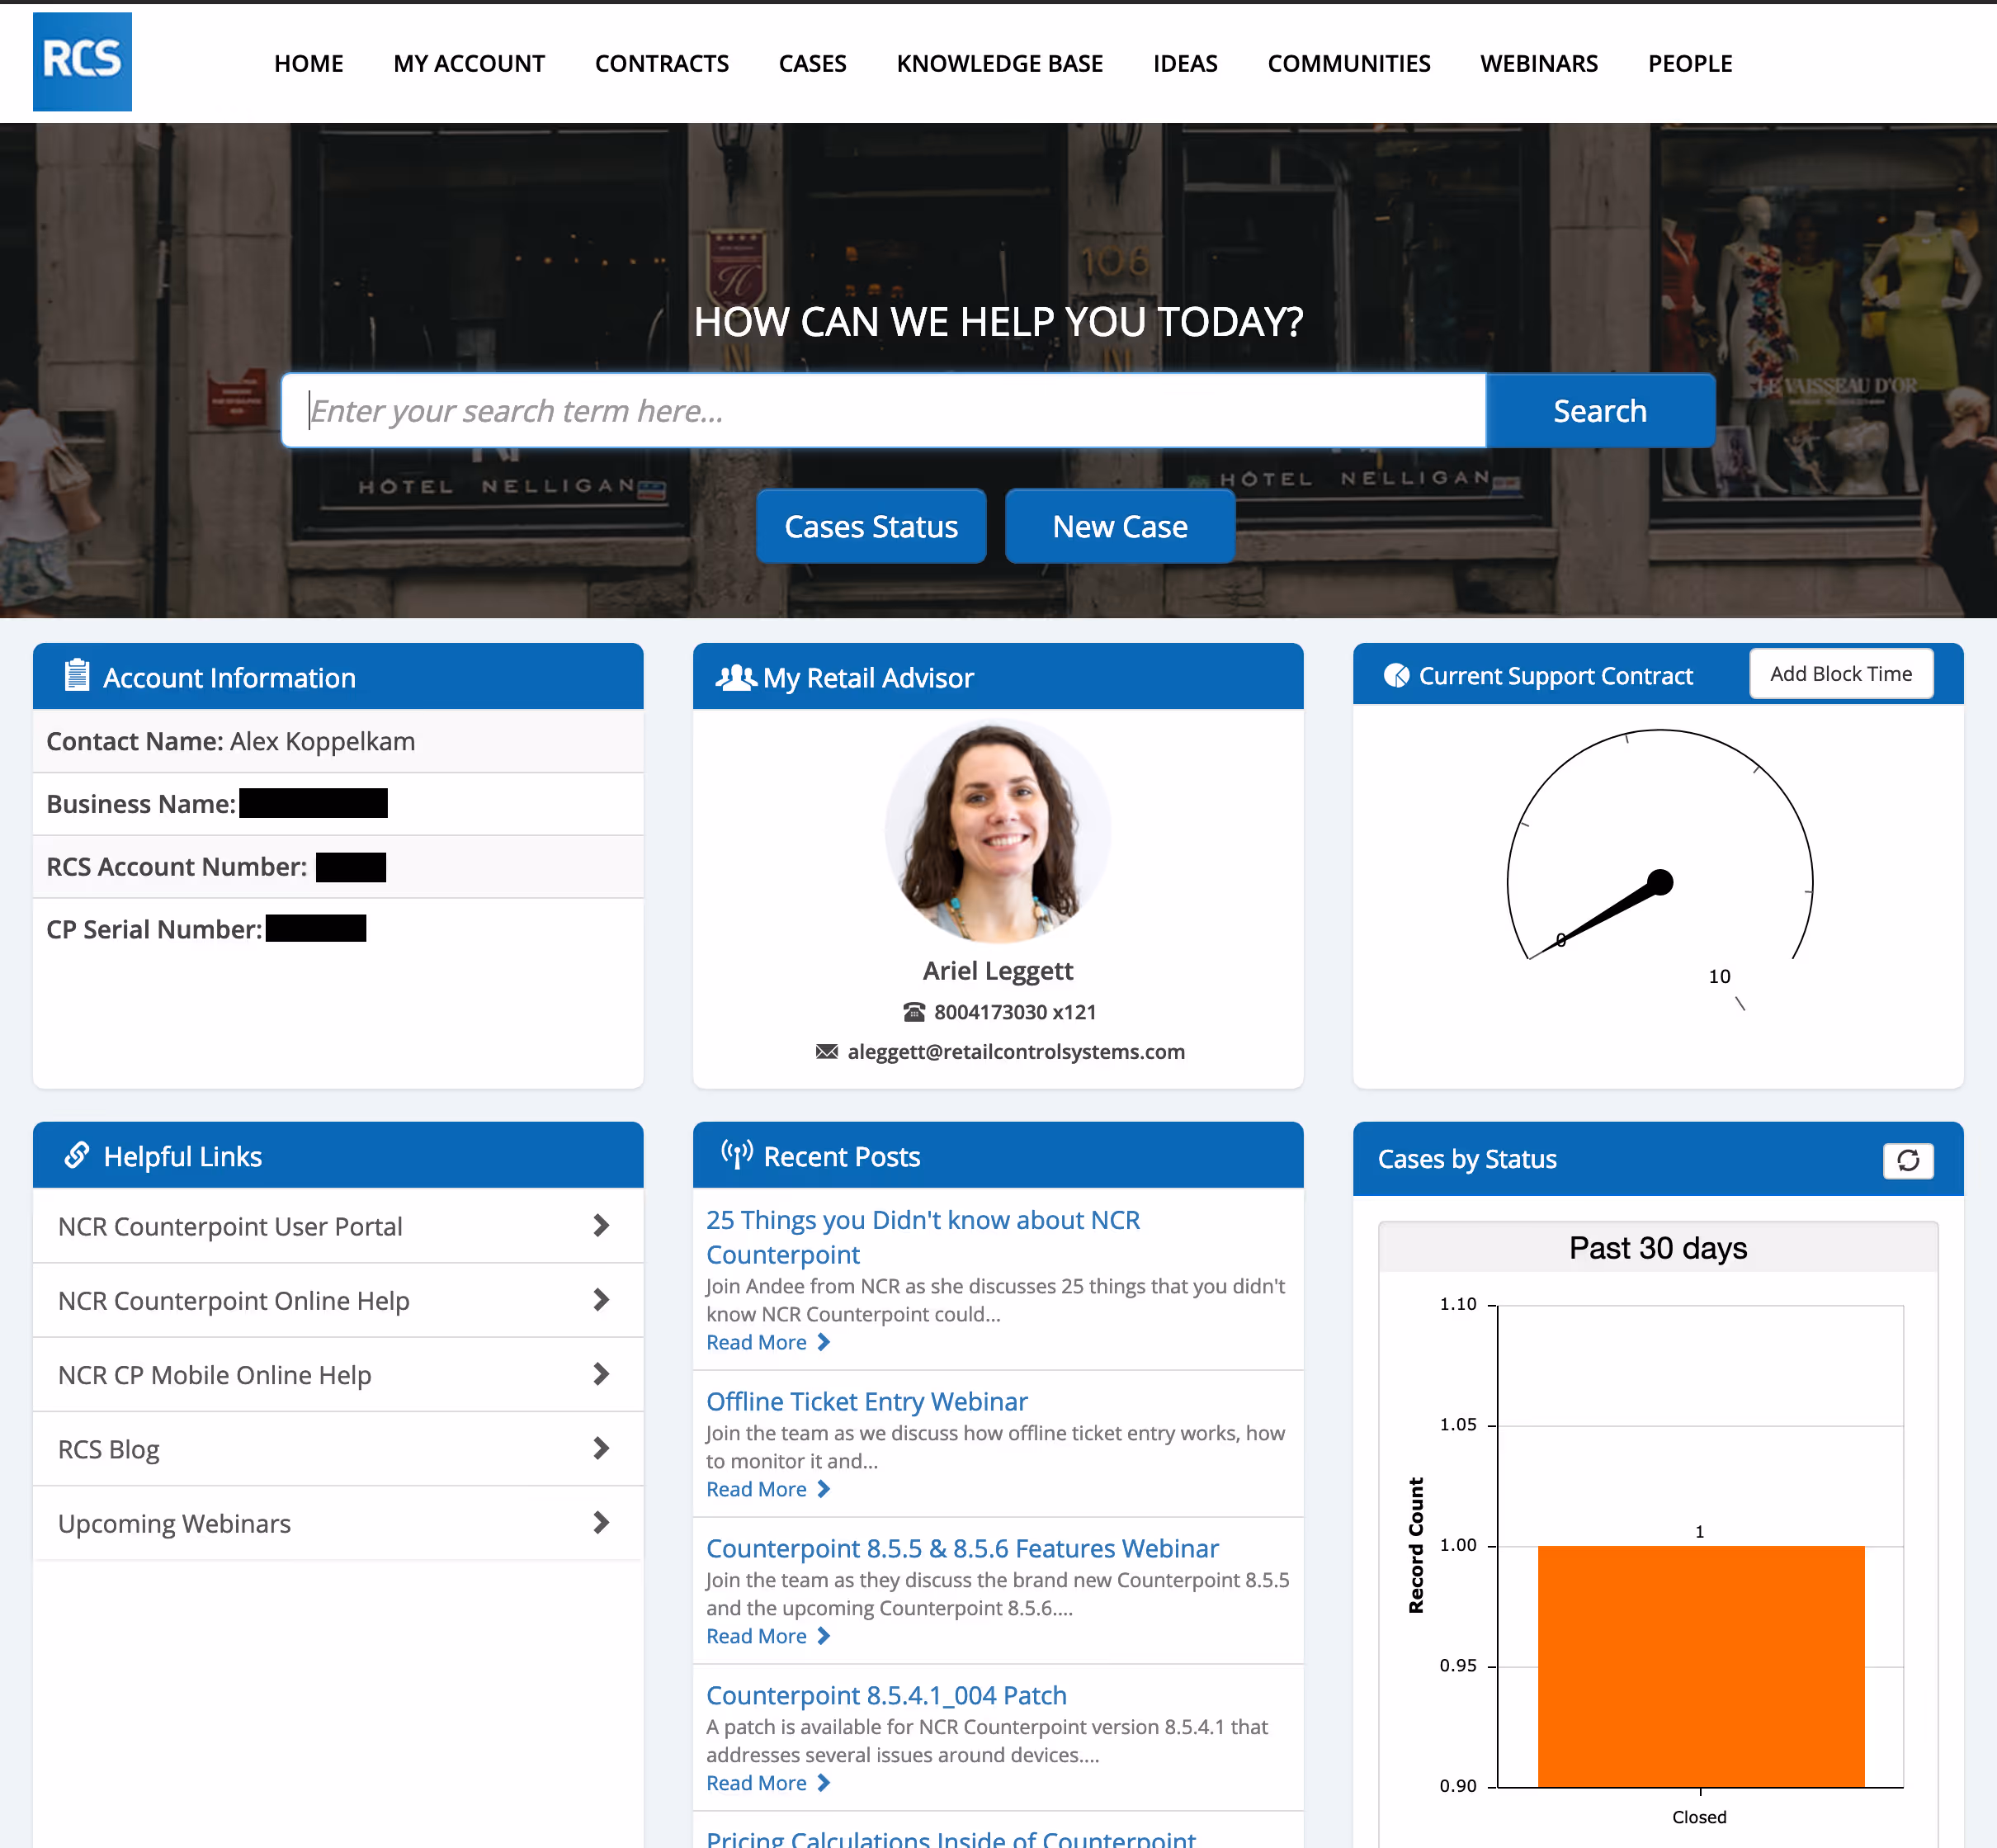Image resolution: width=1997 pixels, height=1848 pixels.
Task: Open the CASES menu item
Action: click(x=812, y=63)
